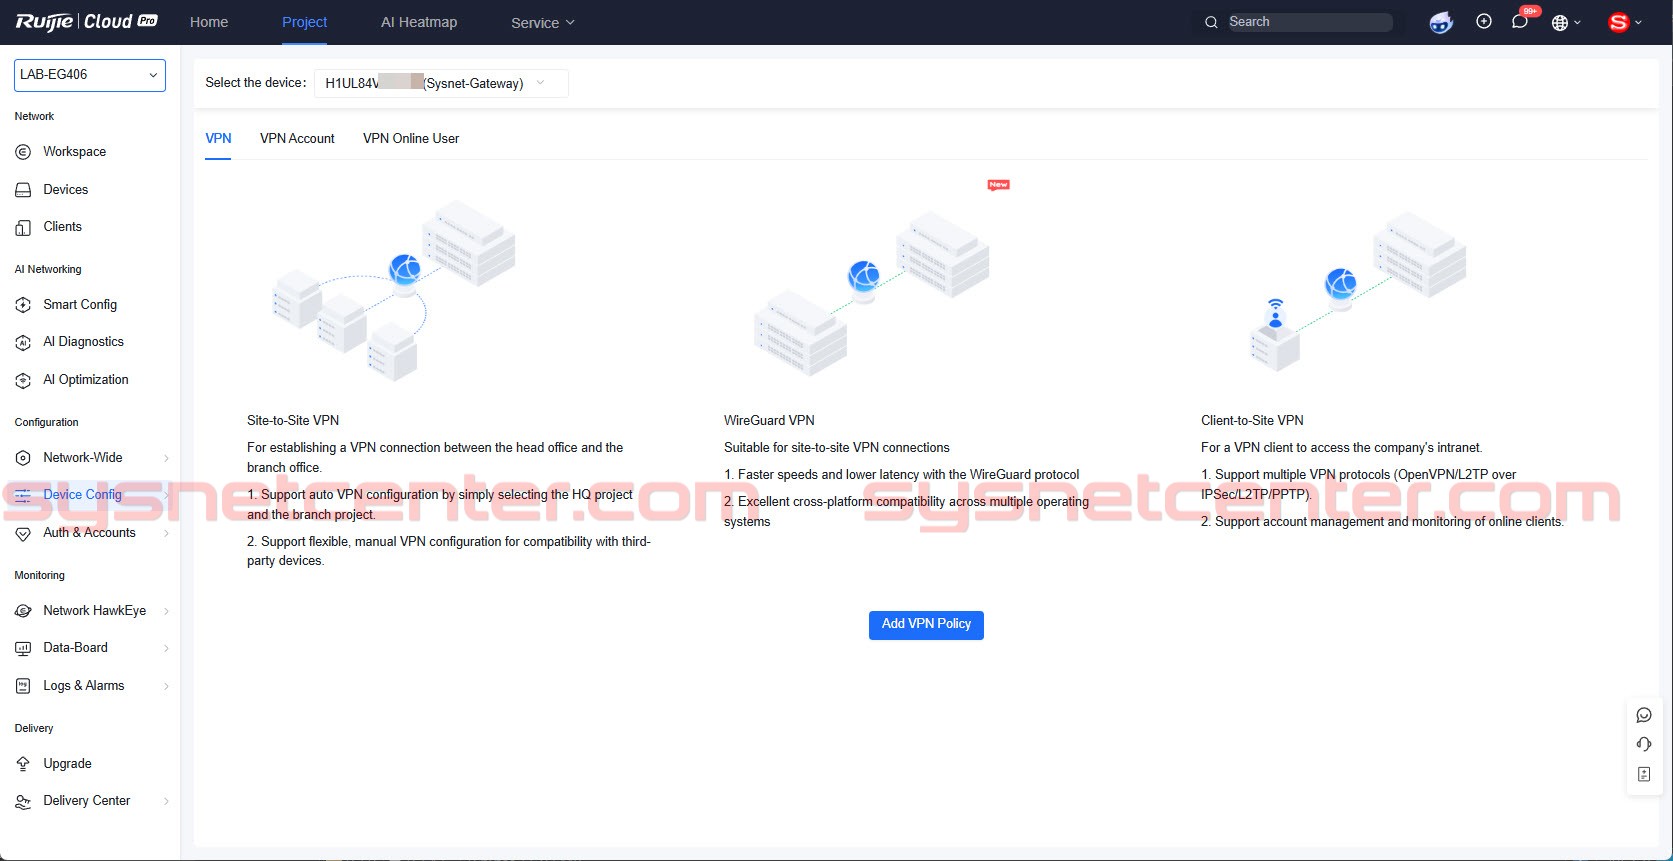
Task: Expand the Service menu
Action: pos(542,23)
